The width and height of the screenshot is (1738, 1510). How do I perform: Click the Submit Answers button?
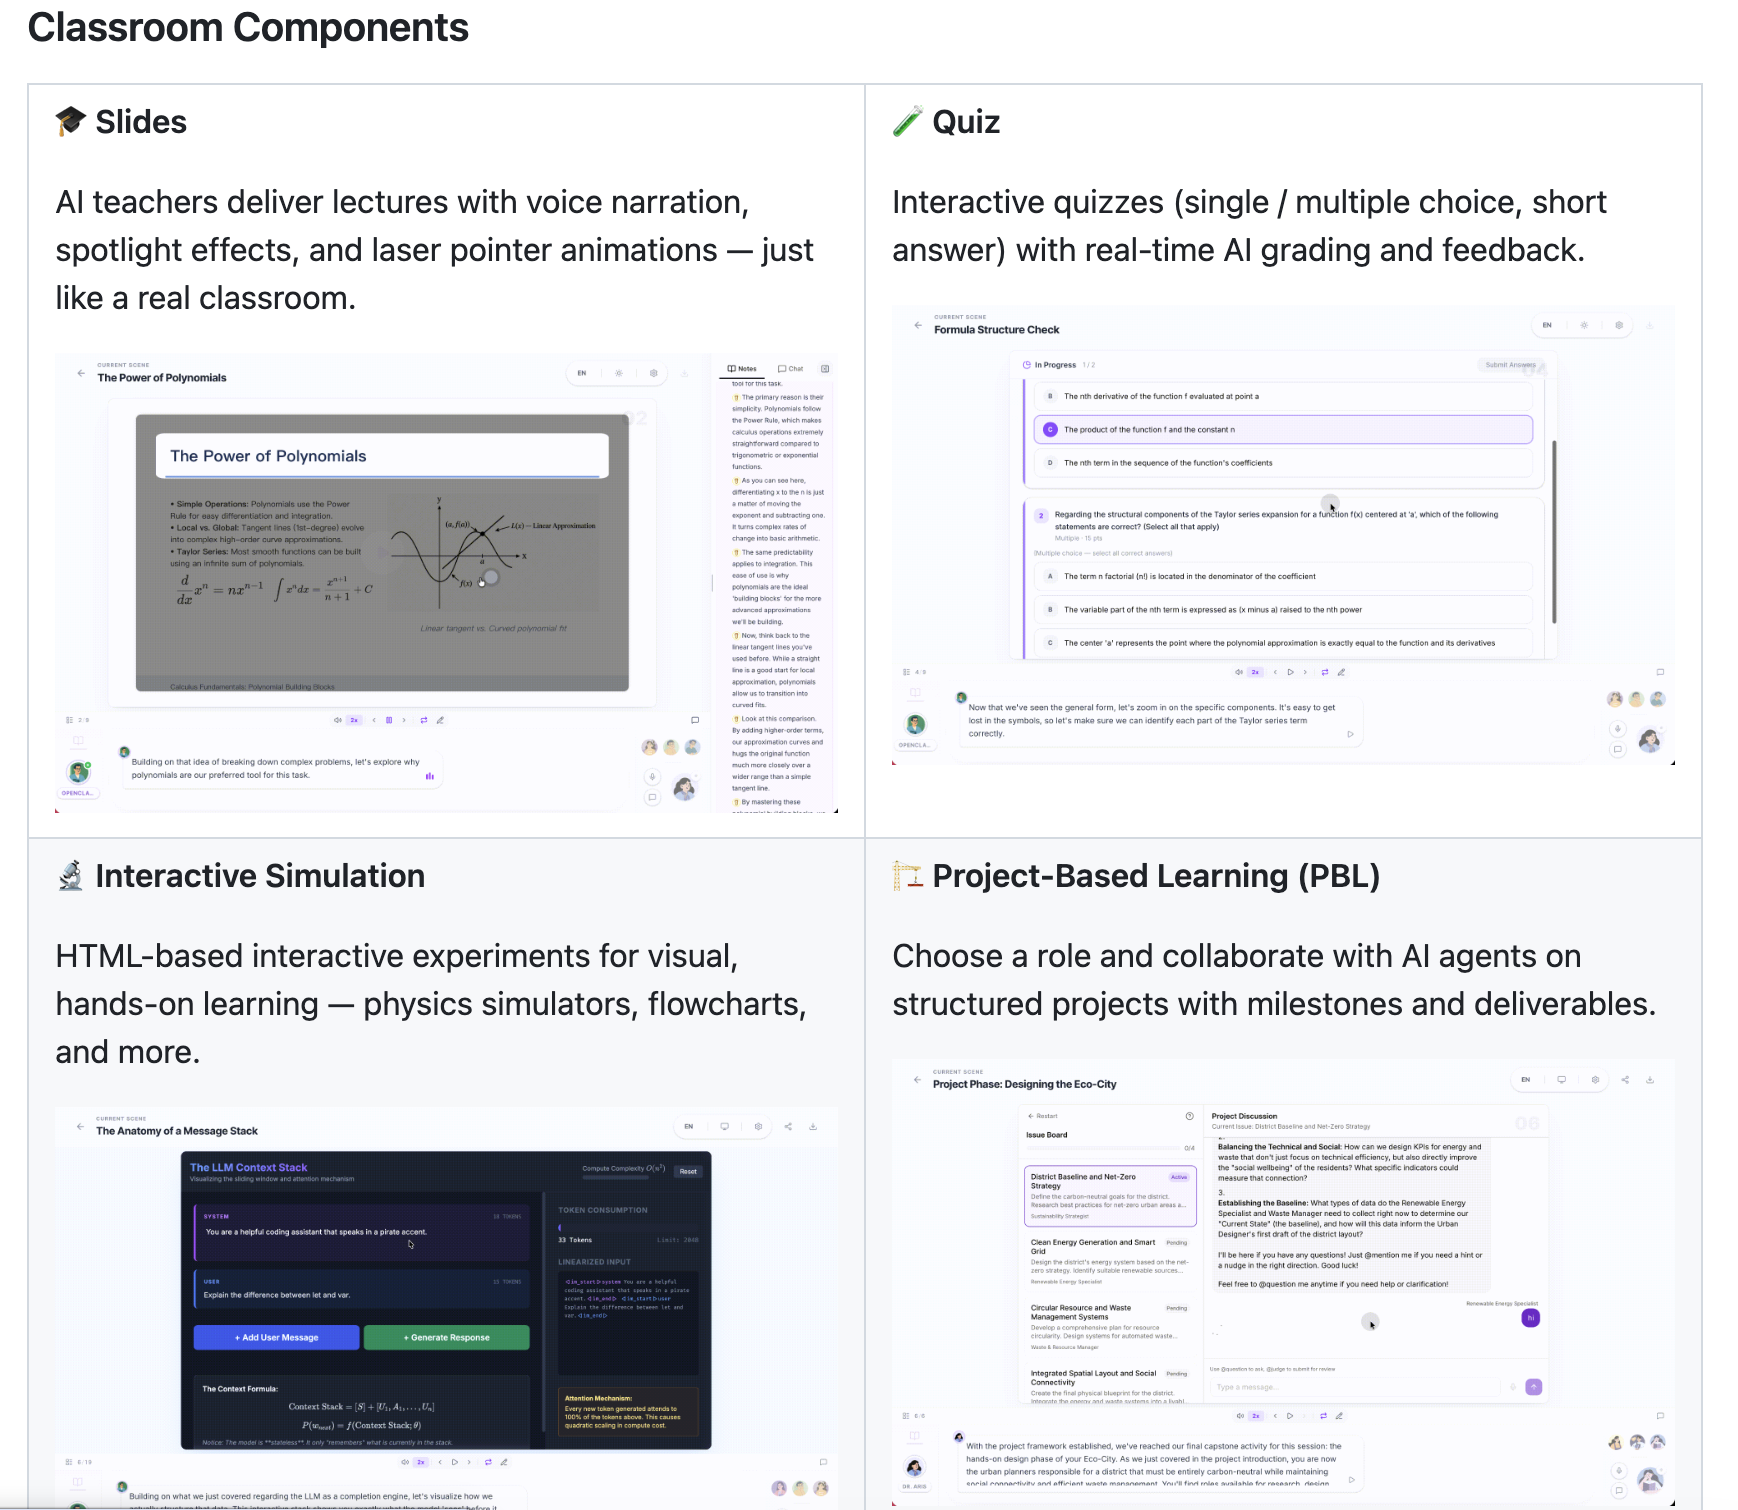point(1512,365)
